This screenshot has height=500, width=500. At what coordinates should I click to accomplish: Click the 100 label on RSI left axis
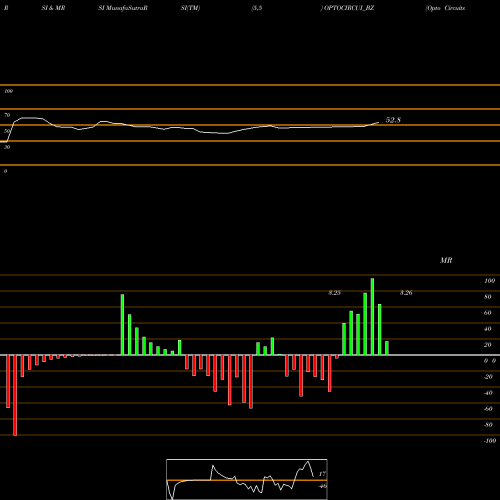tap(8, 91)
